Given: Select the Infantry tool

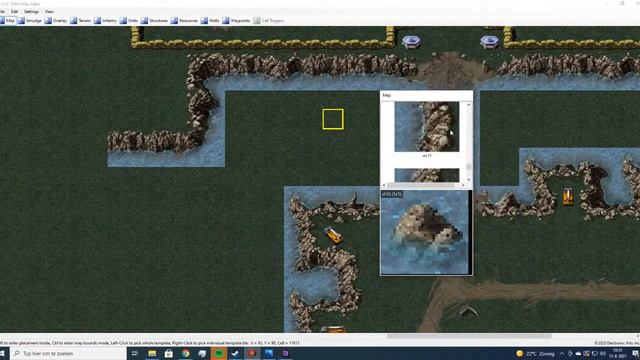Looking at the screenshot, I should (105, 20).
